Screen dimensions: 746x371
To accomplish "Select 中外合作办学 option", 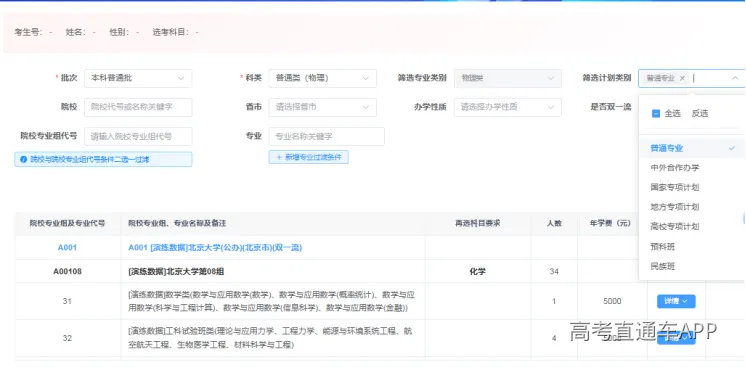I will 692,168.
